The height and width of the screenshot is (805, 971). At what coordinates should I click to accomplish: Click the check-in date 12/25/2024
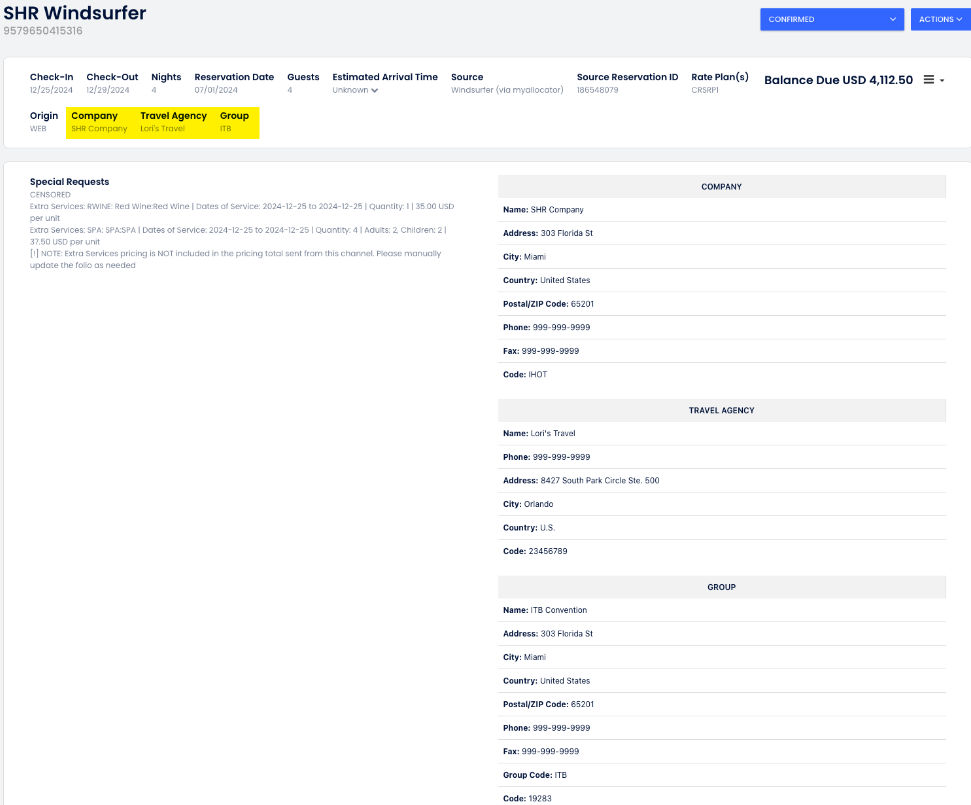coord(51,90)
